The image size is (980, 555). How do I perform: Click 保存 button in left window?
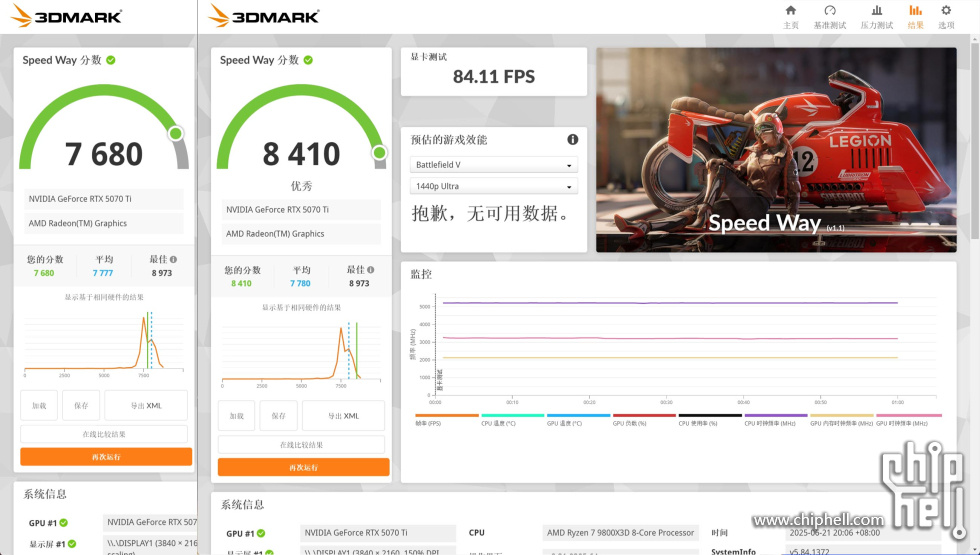tap(81, 405)
